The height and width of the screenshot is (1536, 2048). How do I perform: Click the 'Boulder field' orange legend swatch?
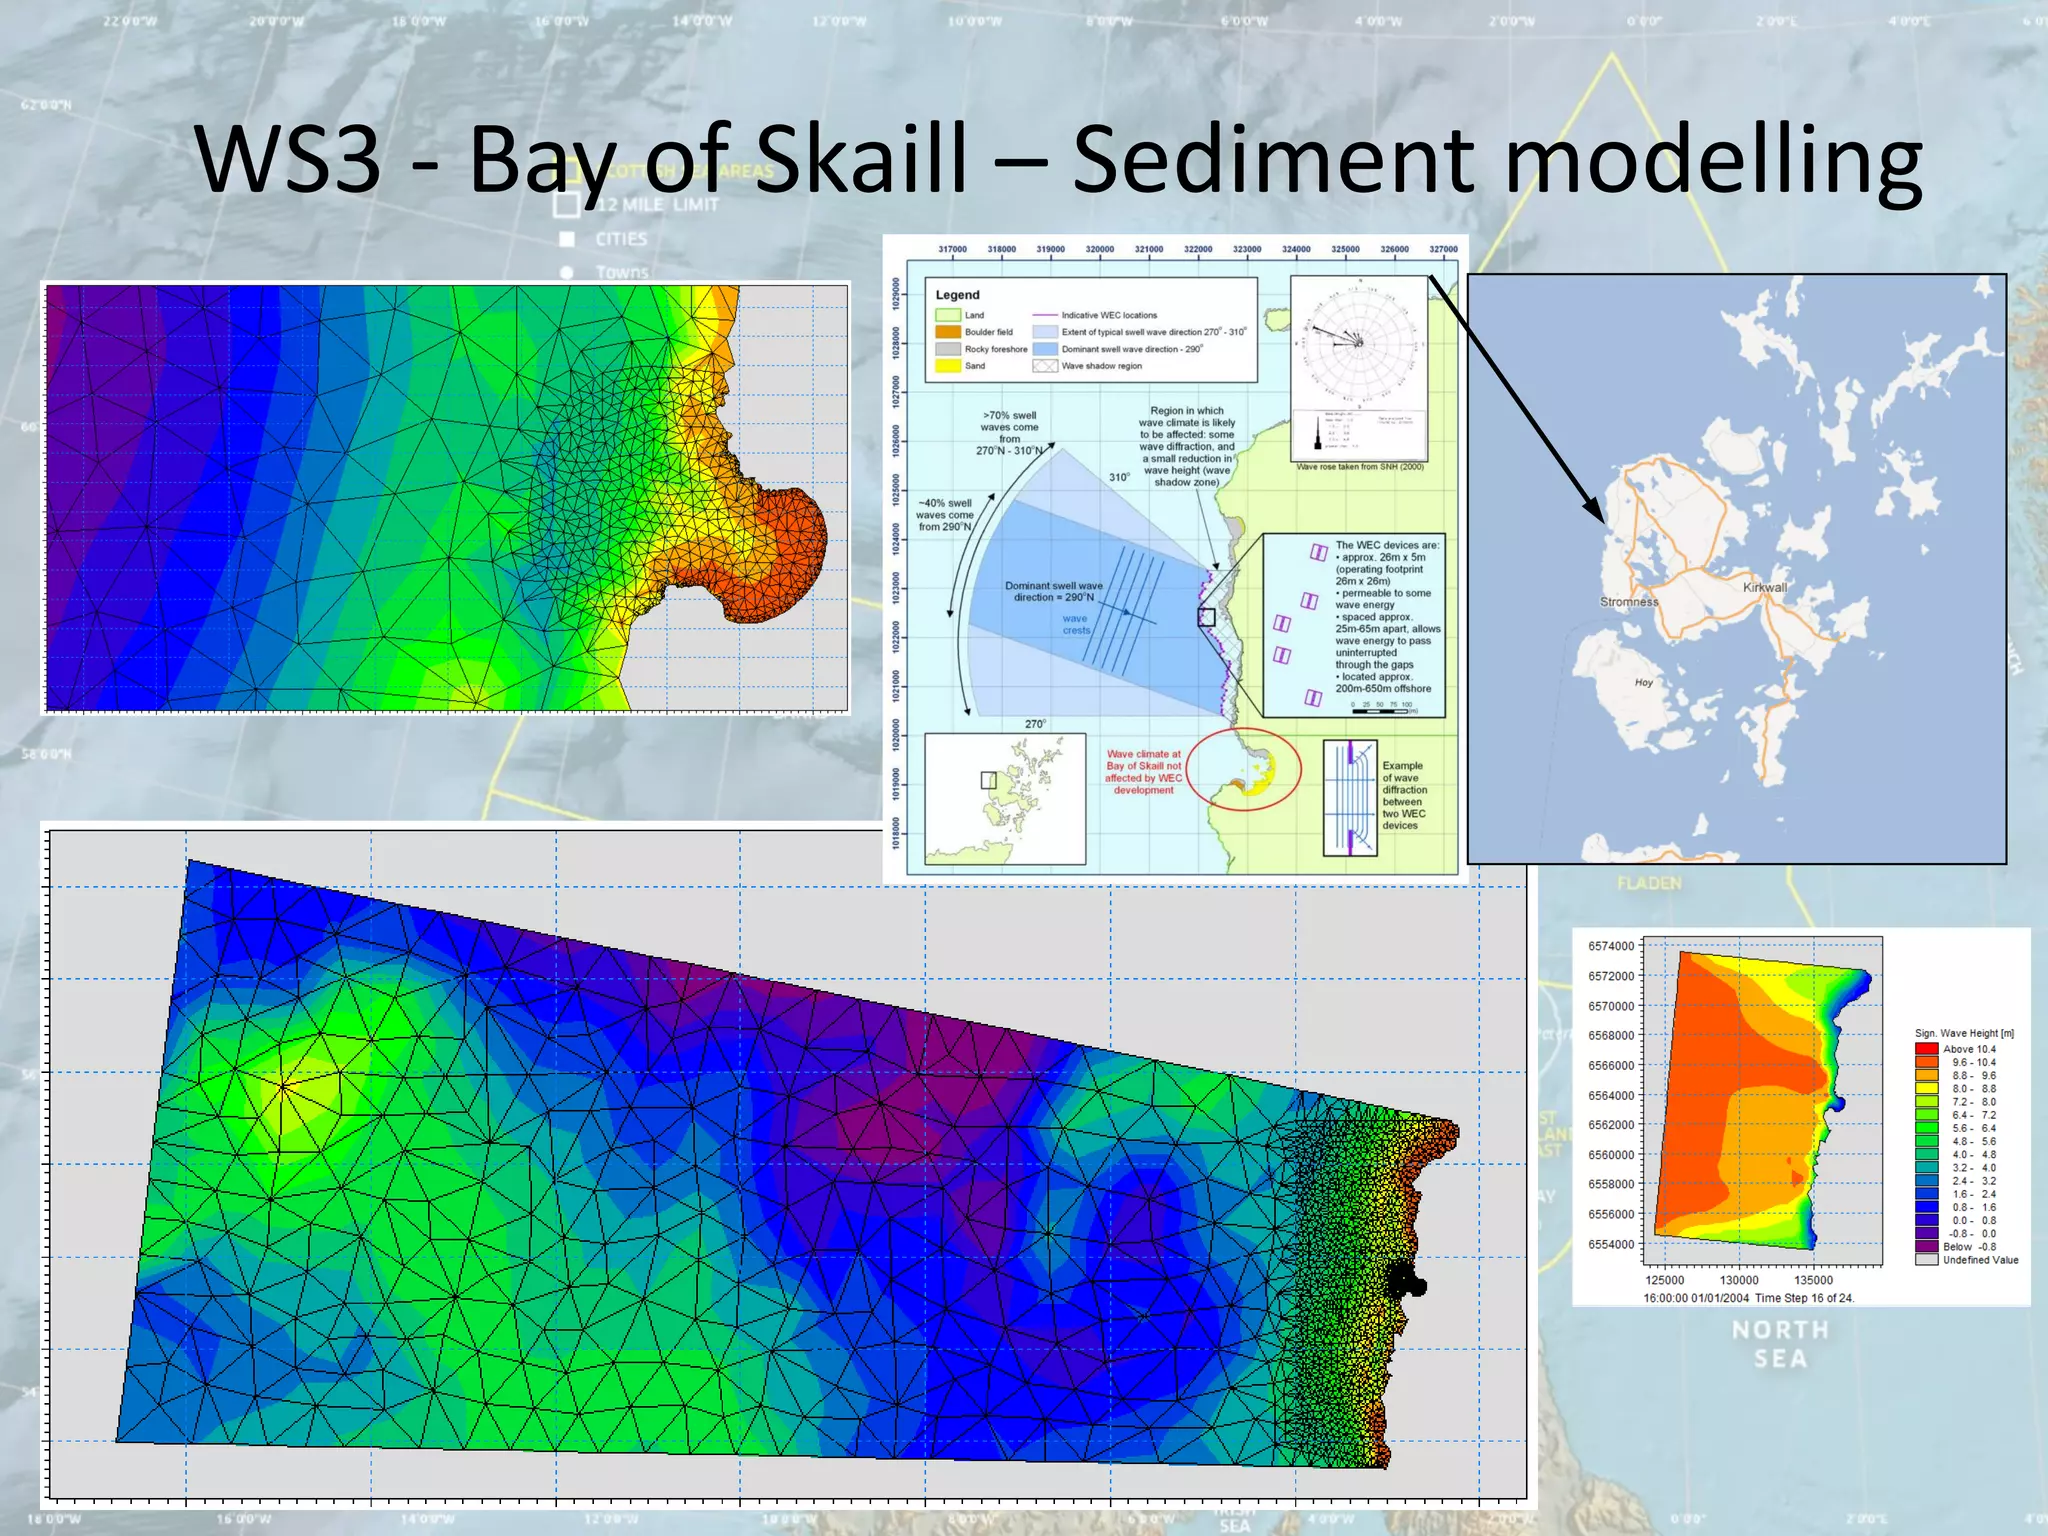coord(947,332)
